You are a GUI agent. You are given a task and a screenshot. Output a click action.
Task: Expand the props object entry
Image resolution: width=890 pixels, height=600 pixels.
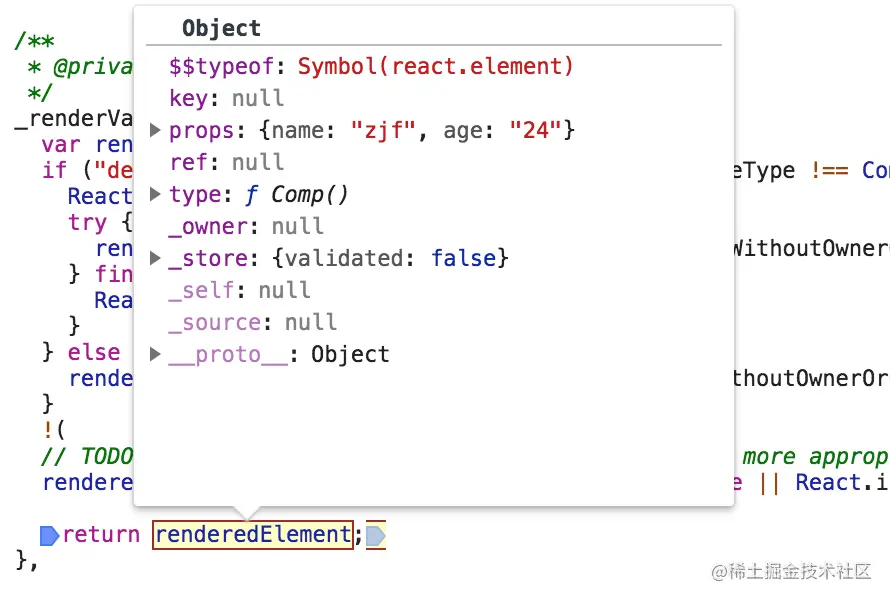pos(155,130)
